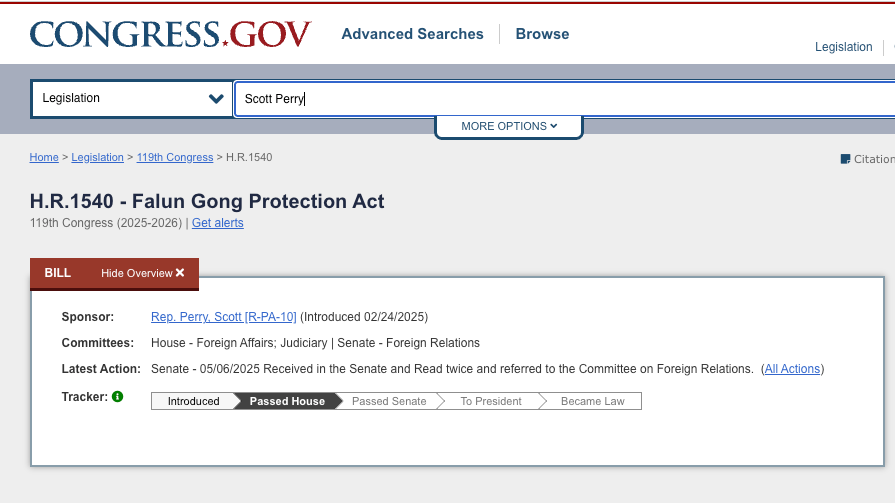Image resolution: width=895 pixels, height=503 pixels.
Task: Navigate to 119th Congress breadcrumb
Action: pos(175,158)
